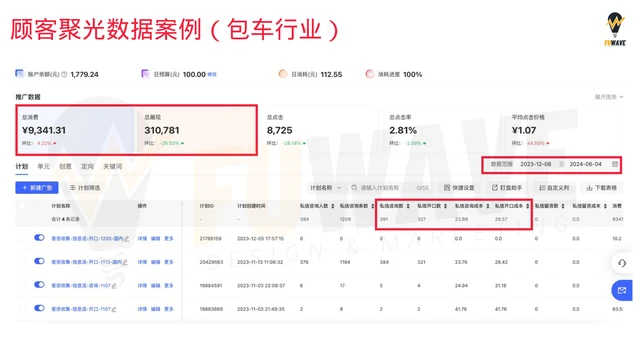Switch to the 计划 tab

click(x=22, y=167)
